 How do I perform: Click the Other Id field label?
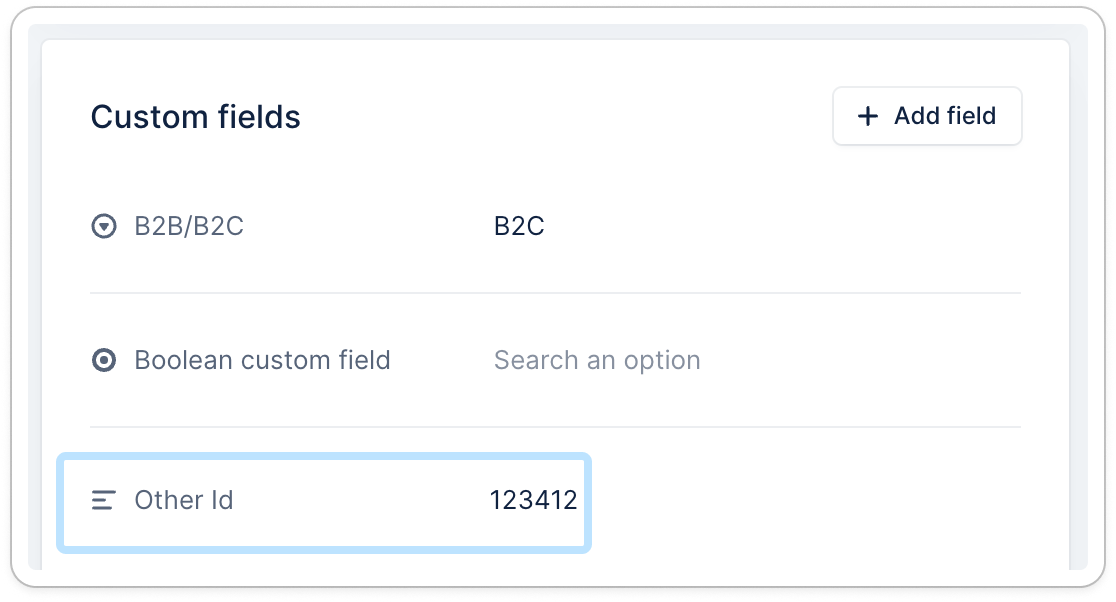point(184,500)
